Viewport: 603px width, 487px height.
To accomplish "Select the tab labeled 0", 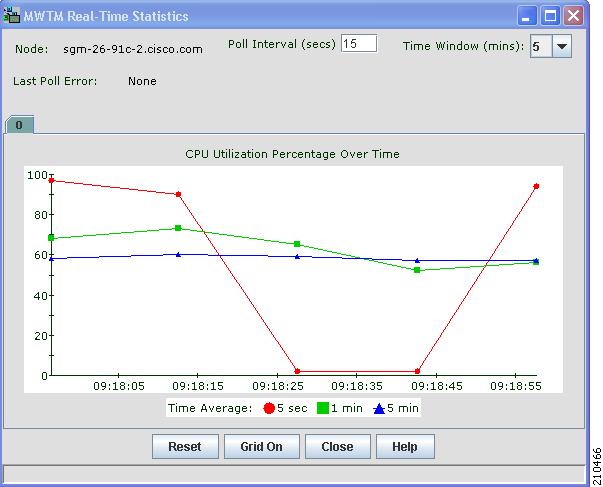I will pyautogui.click(x=19, y=125).
